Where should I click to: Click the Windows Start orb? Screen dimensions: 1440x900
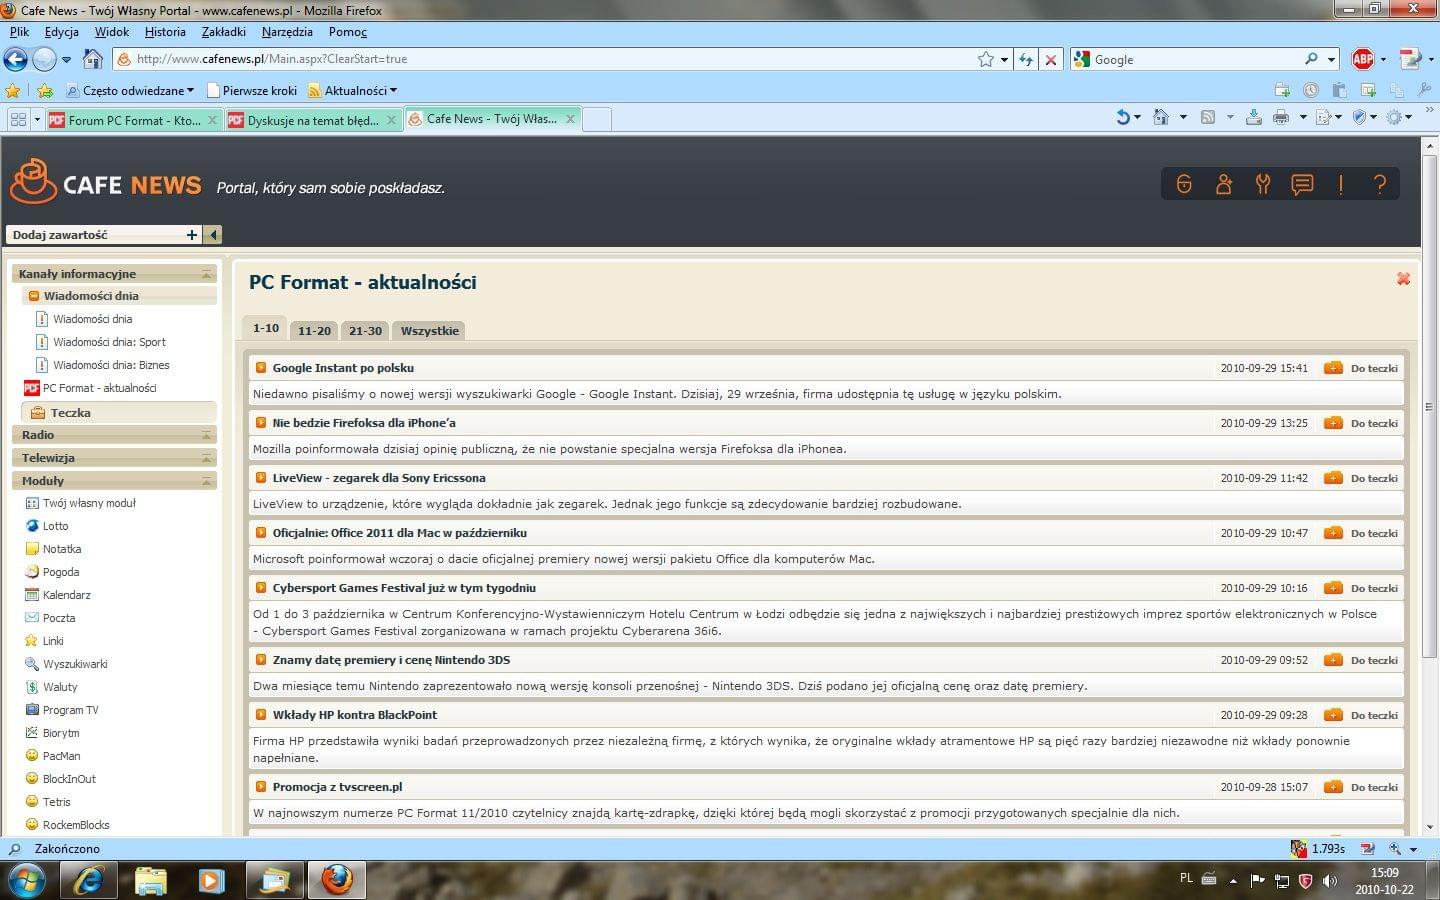pyautogui.click(x=27, y=881)
